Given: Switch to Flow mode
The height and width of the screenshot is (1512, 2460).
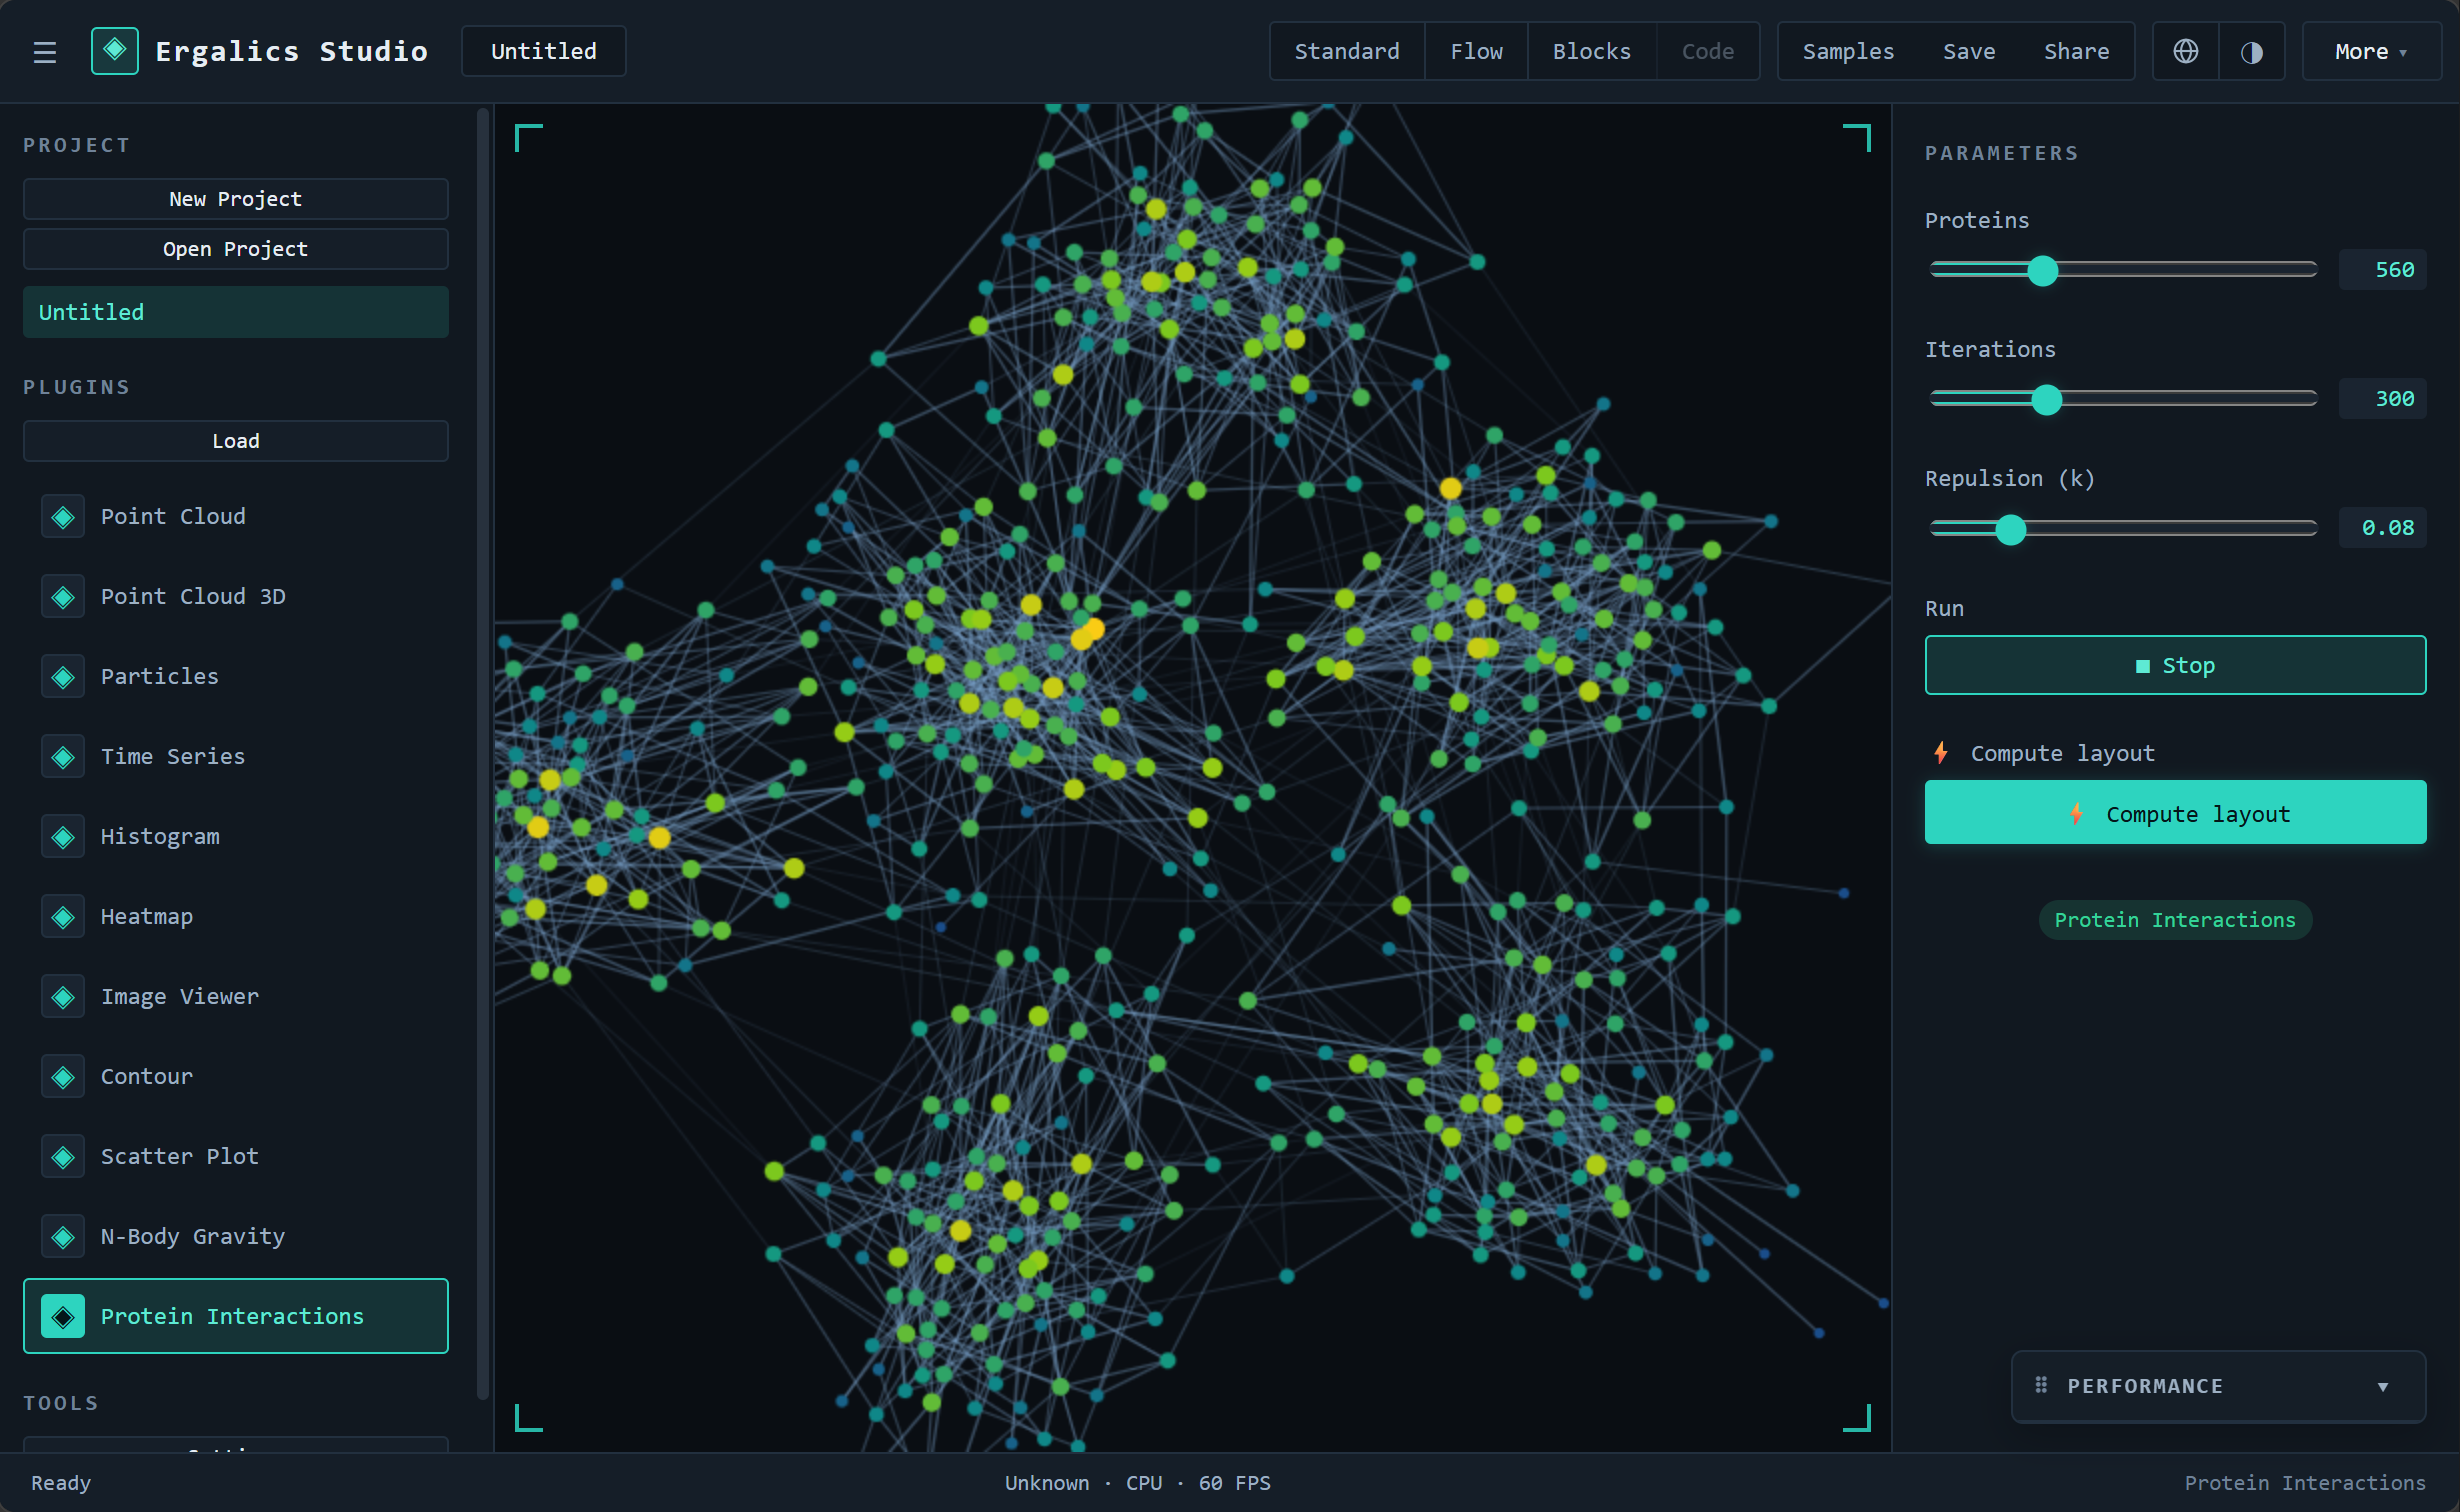Looking at the screenshot, I should tap(1476, 51).
